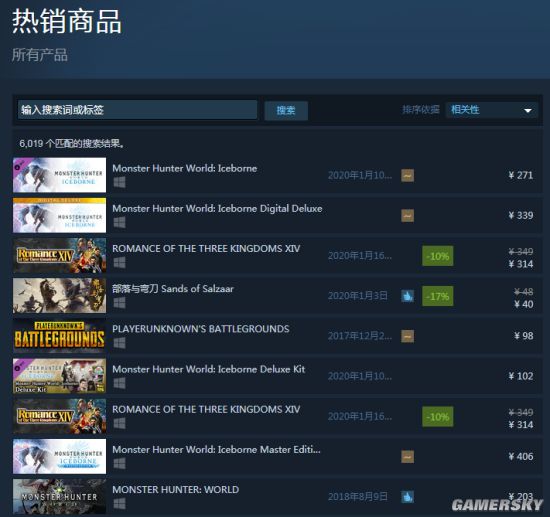Click the review icon on Iceborne Digital Deluxe row
This screenshot has width=550, height=517.
tap(407, 215)
